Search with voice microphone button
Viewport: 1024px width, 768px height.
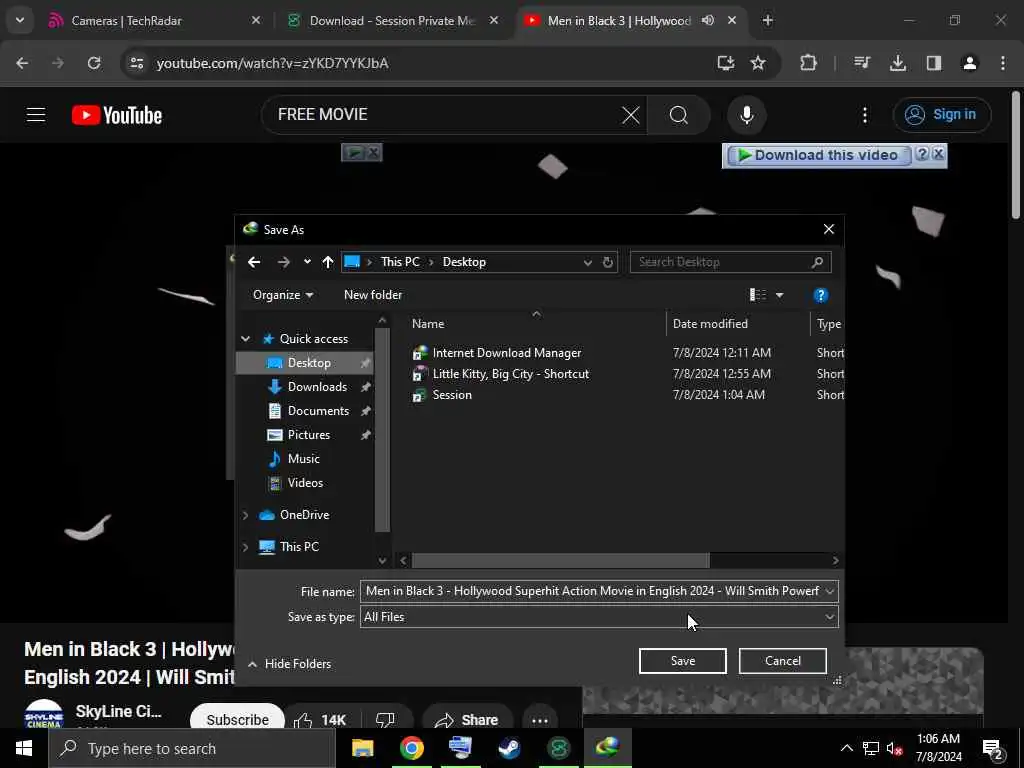pyautogui.click(x=746, y=116)
